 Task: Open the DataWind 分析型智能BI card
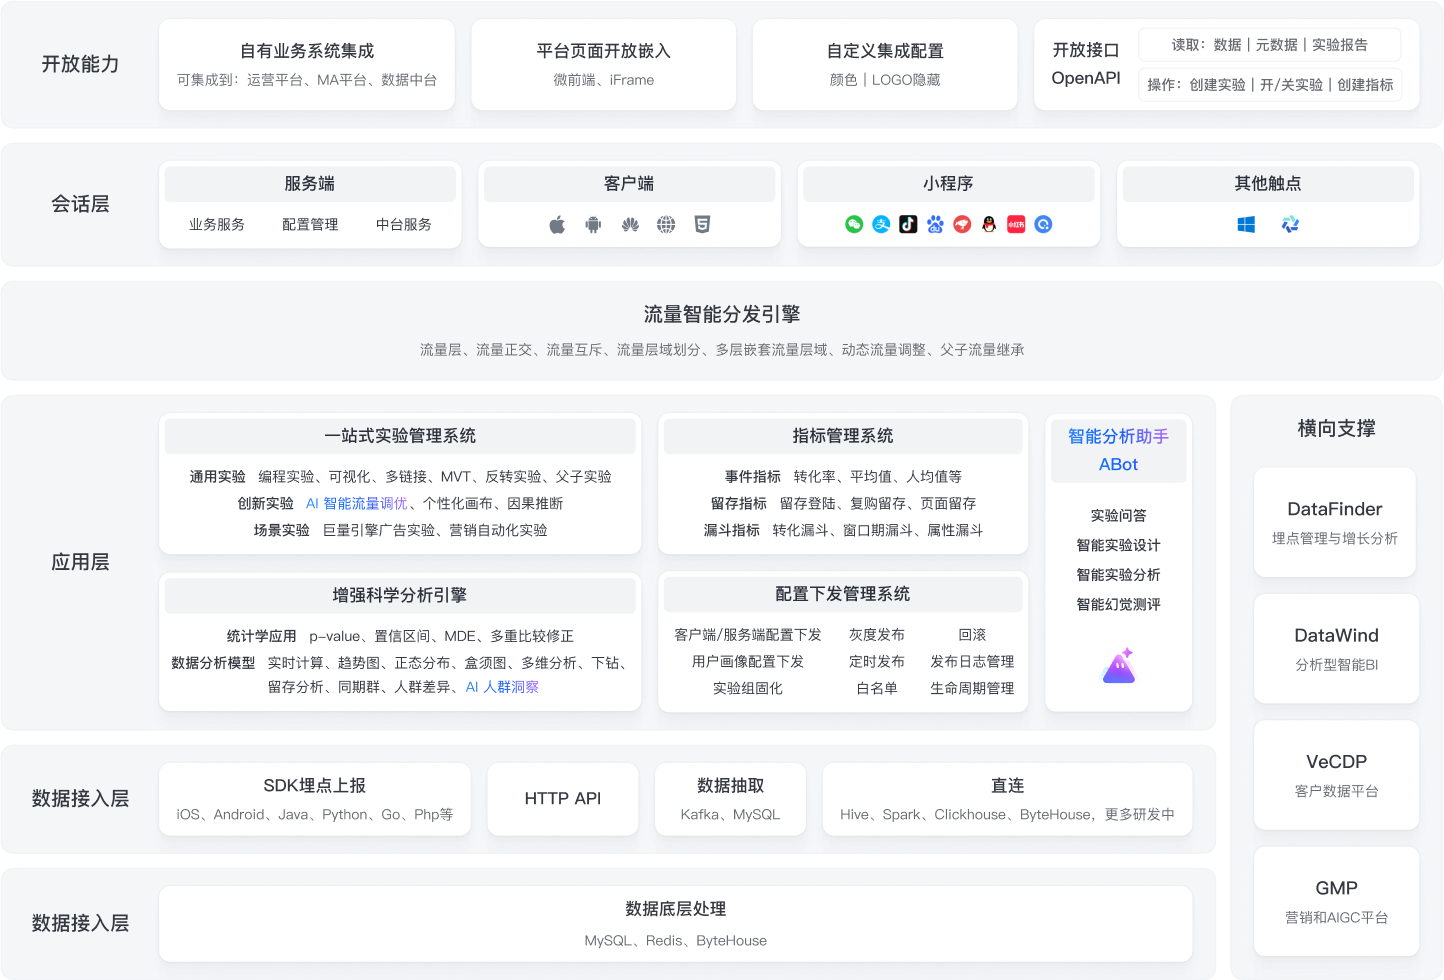coord(1336,648)
